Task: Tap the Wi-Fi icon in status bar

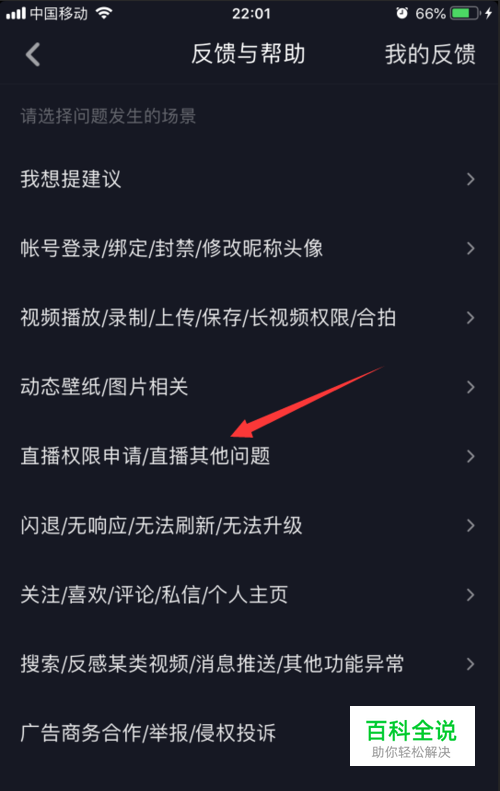Action: coord(103,13)
